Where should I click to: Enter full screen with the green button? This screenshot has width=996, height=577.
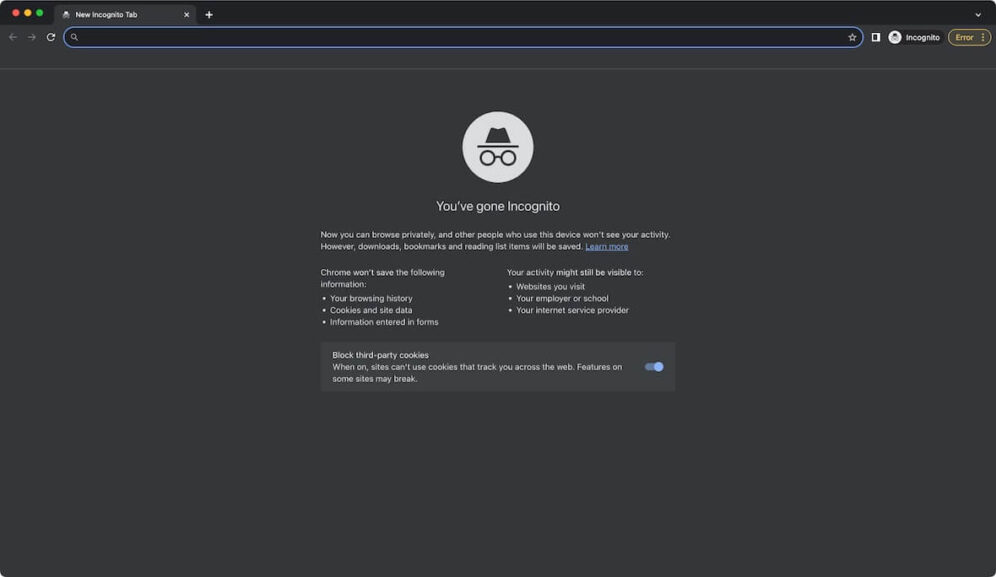pos(39,13)
